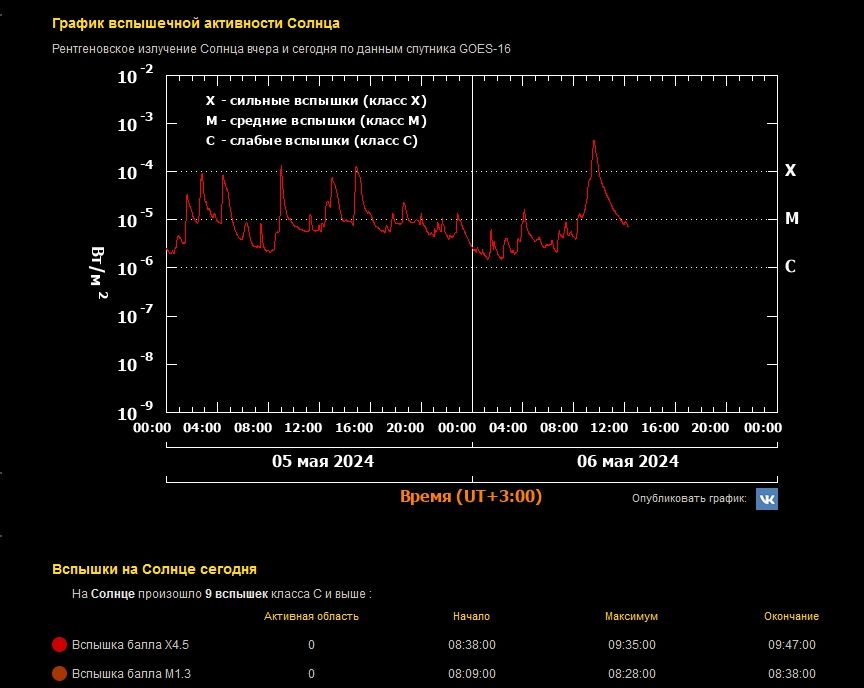Screen dimensions: 864x688
Task: Click the 'Вспышки на Солнце сегодня' heading
Action: click(154, 569)
